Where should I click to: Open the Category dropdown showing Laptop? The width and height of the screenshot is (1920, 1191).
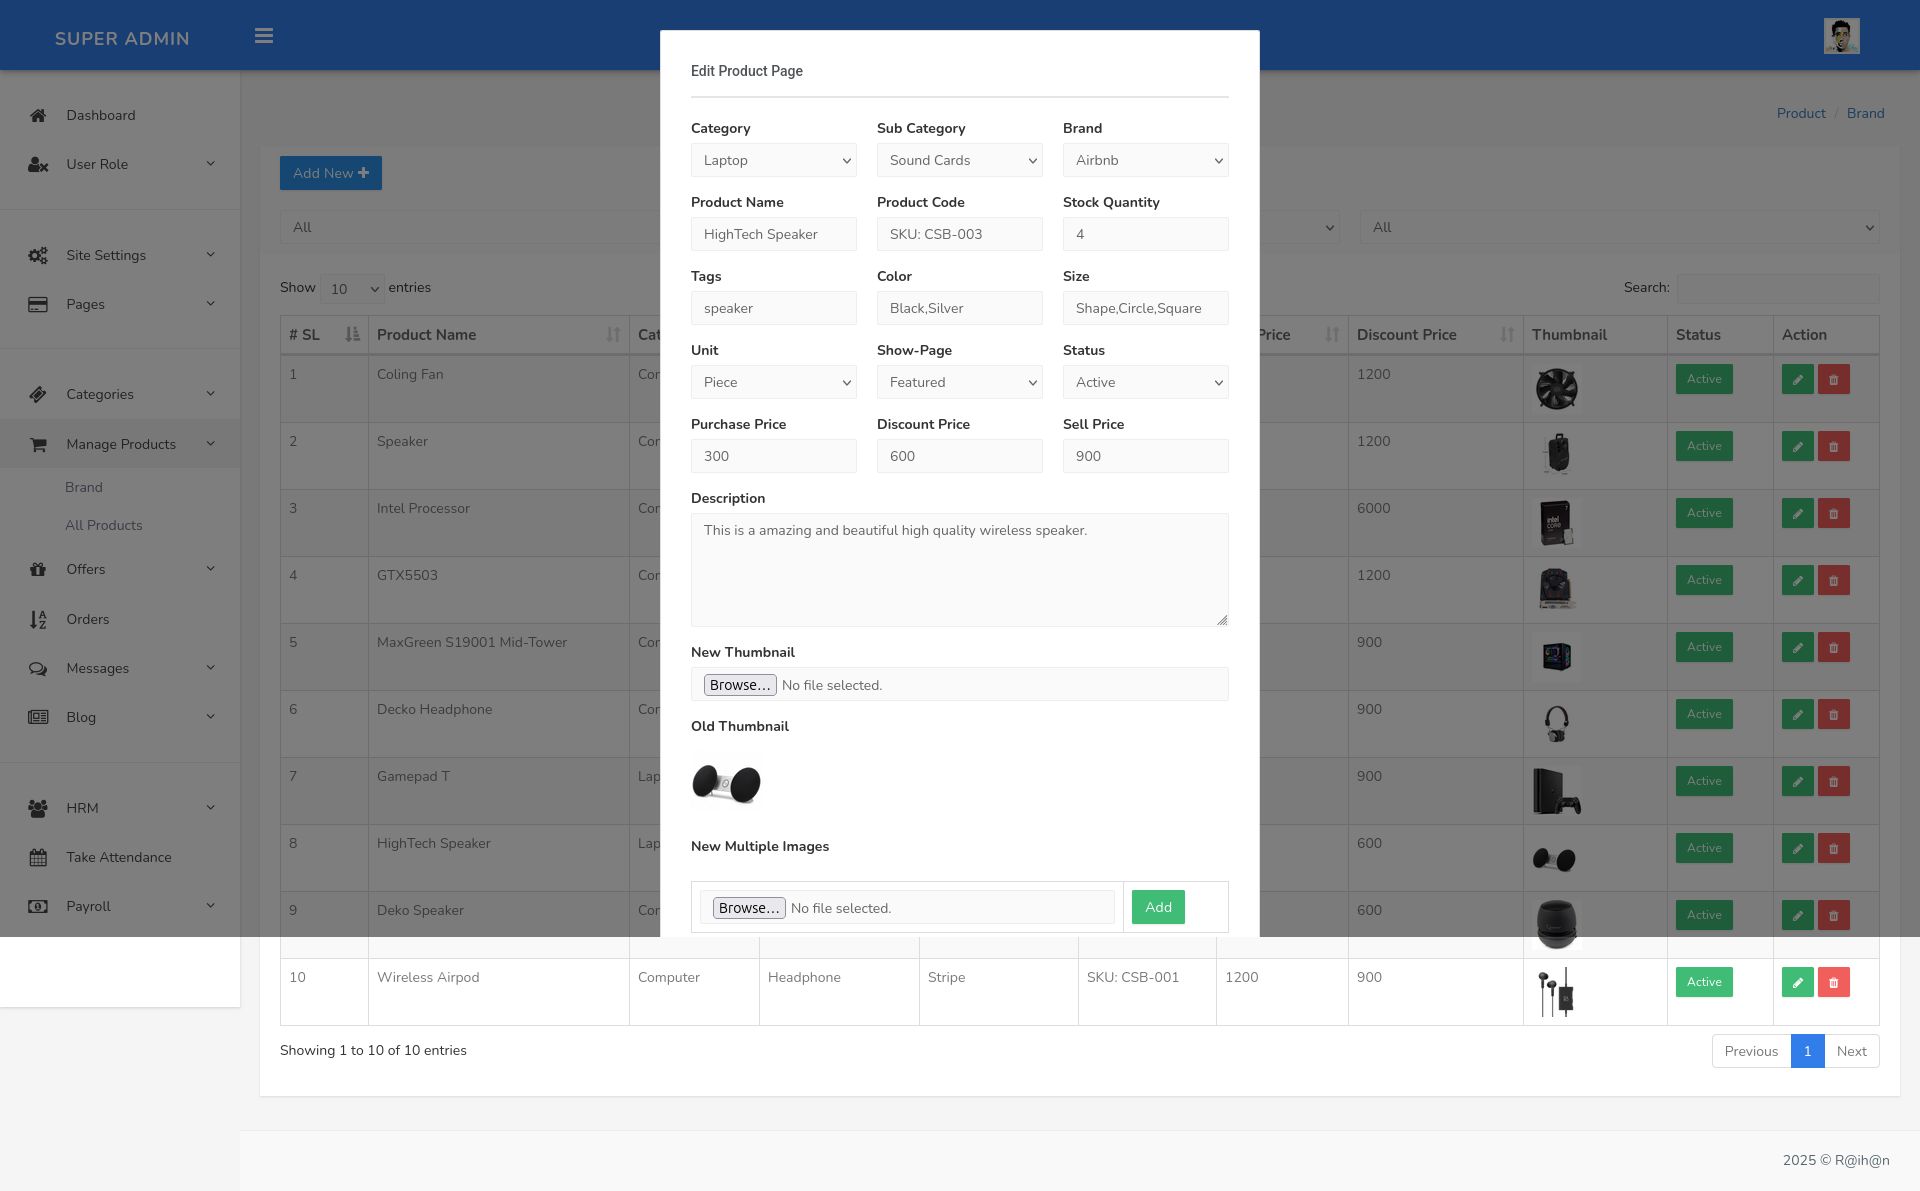(773, 161)
